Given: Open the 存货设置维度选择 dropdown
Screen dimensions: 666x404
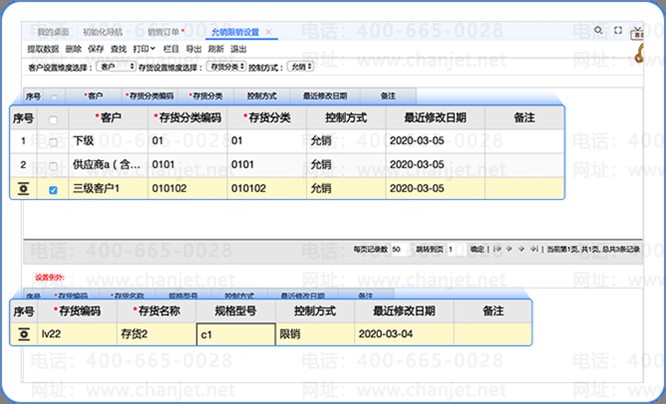Looking at the screenshot, I should pos(226,66).
